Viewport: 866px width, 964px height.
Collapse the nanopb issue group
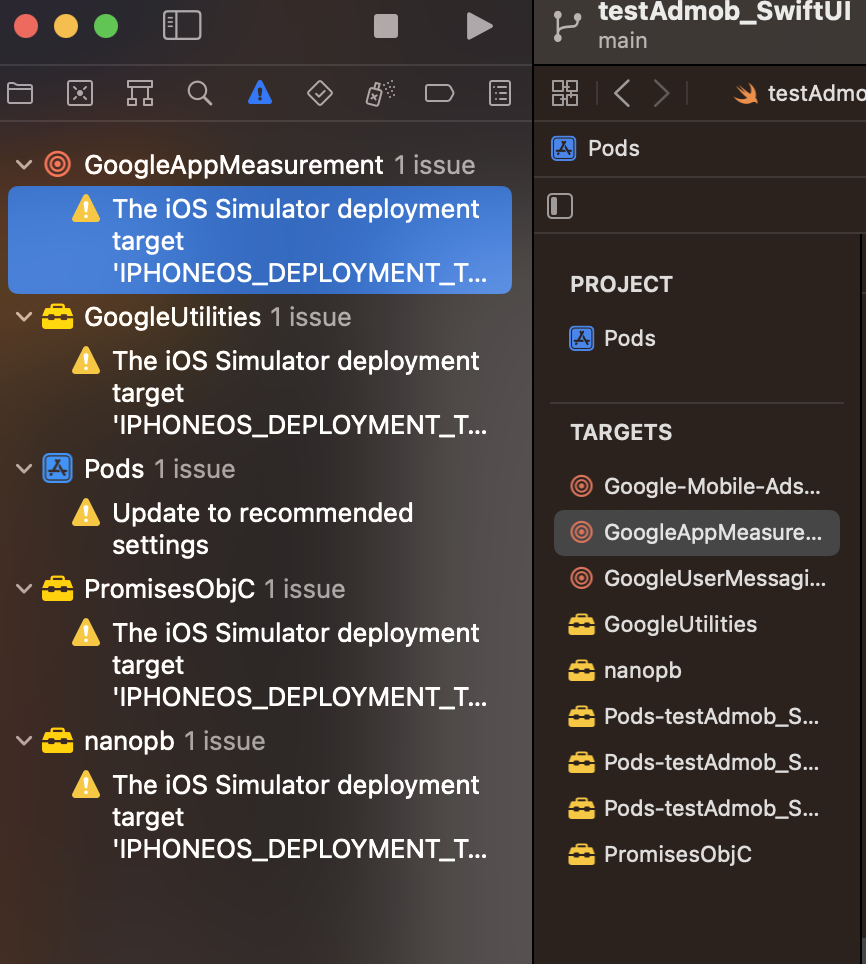point(23,741)
